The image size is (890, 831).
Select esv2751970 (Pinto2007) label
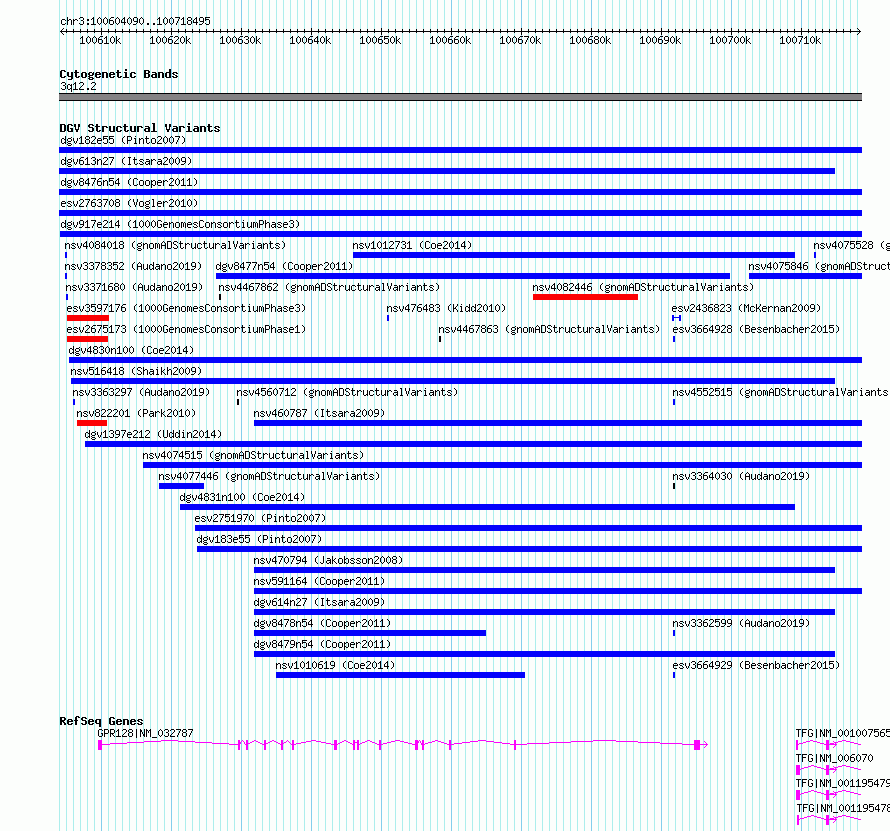point(261,518)
